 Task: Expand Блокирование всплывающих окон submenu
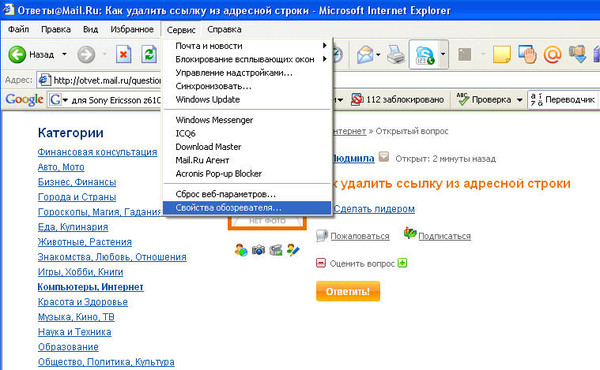point(247,59)
